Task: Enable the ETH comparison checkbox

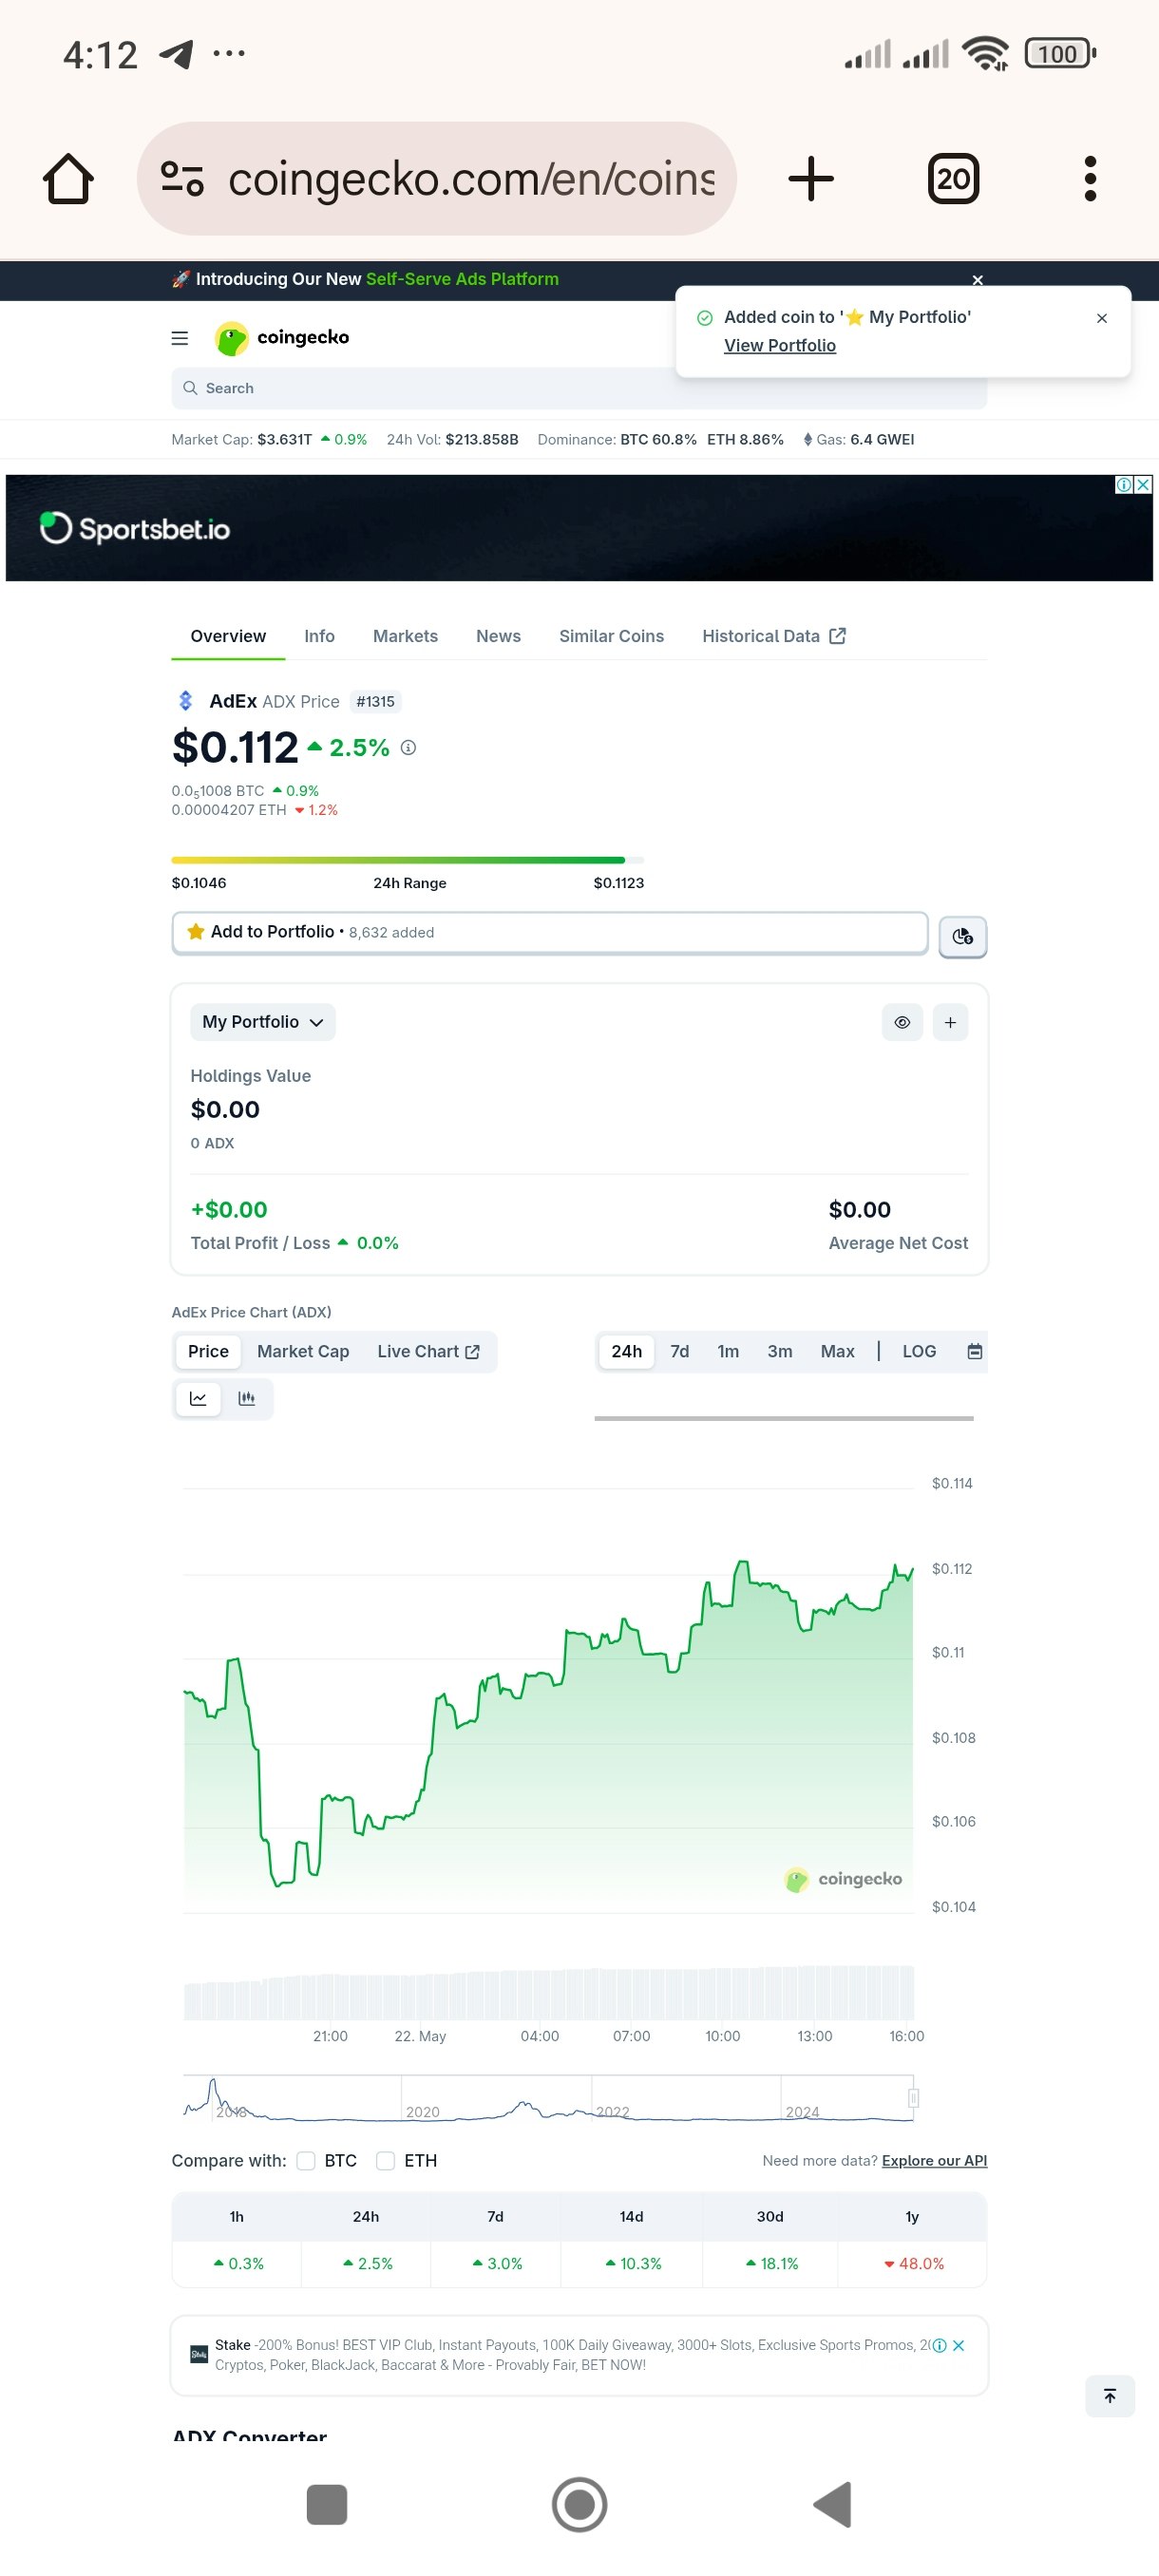Action: (x=386, y=2160)
